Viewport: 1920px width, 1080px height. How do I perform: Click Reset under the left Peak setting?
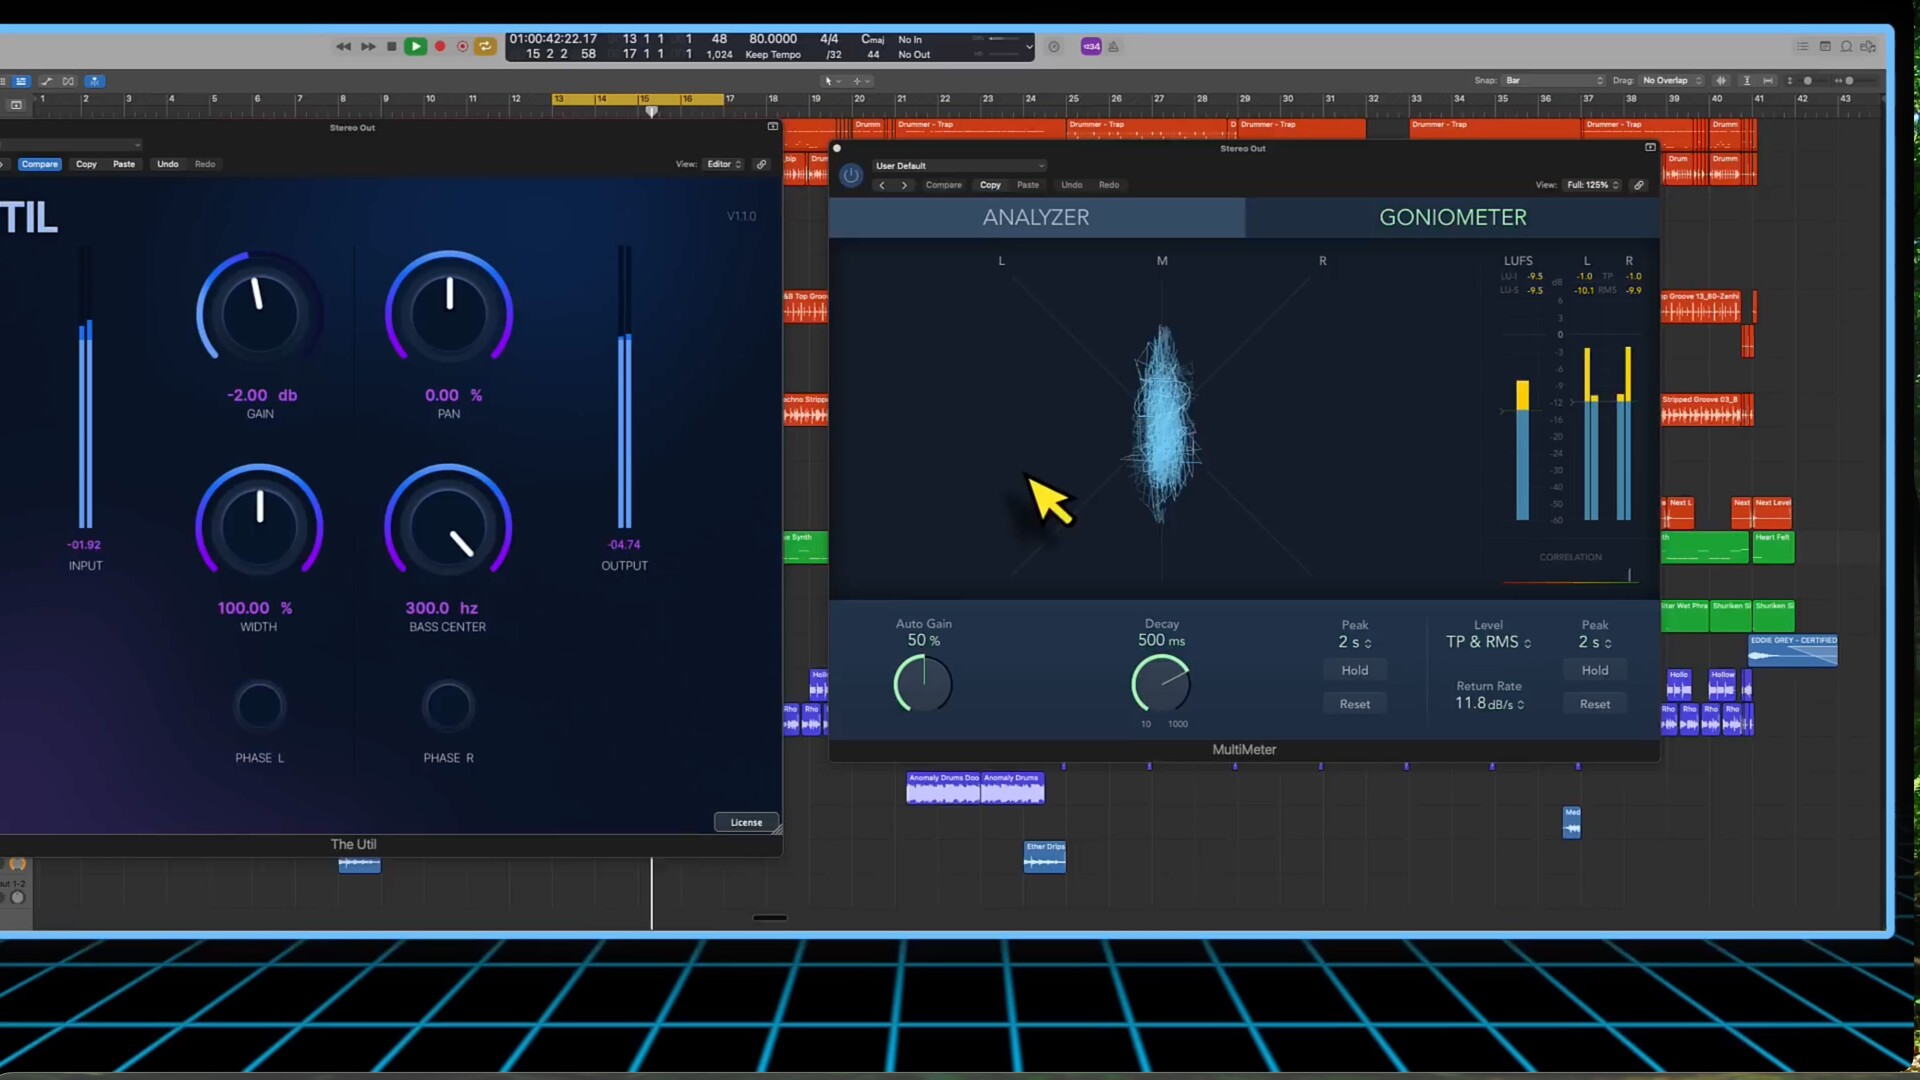(1354, 704)
